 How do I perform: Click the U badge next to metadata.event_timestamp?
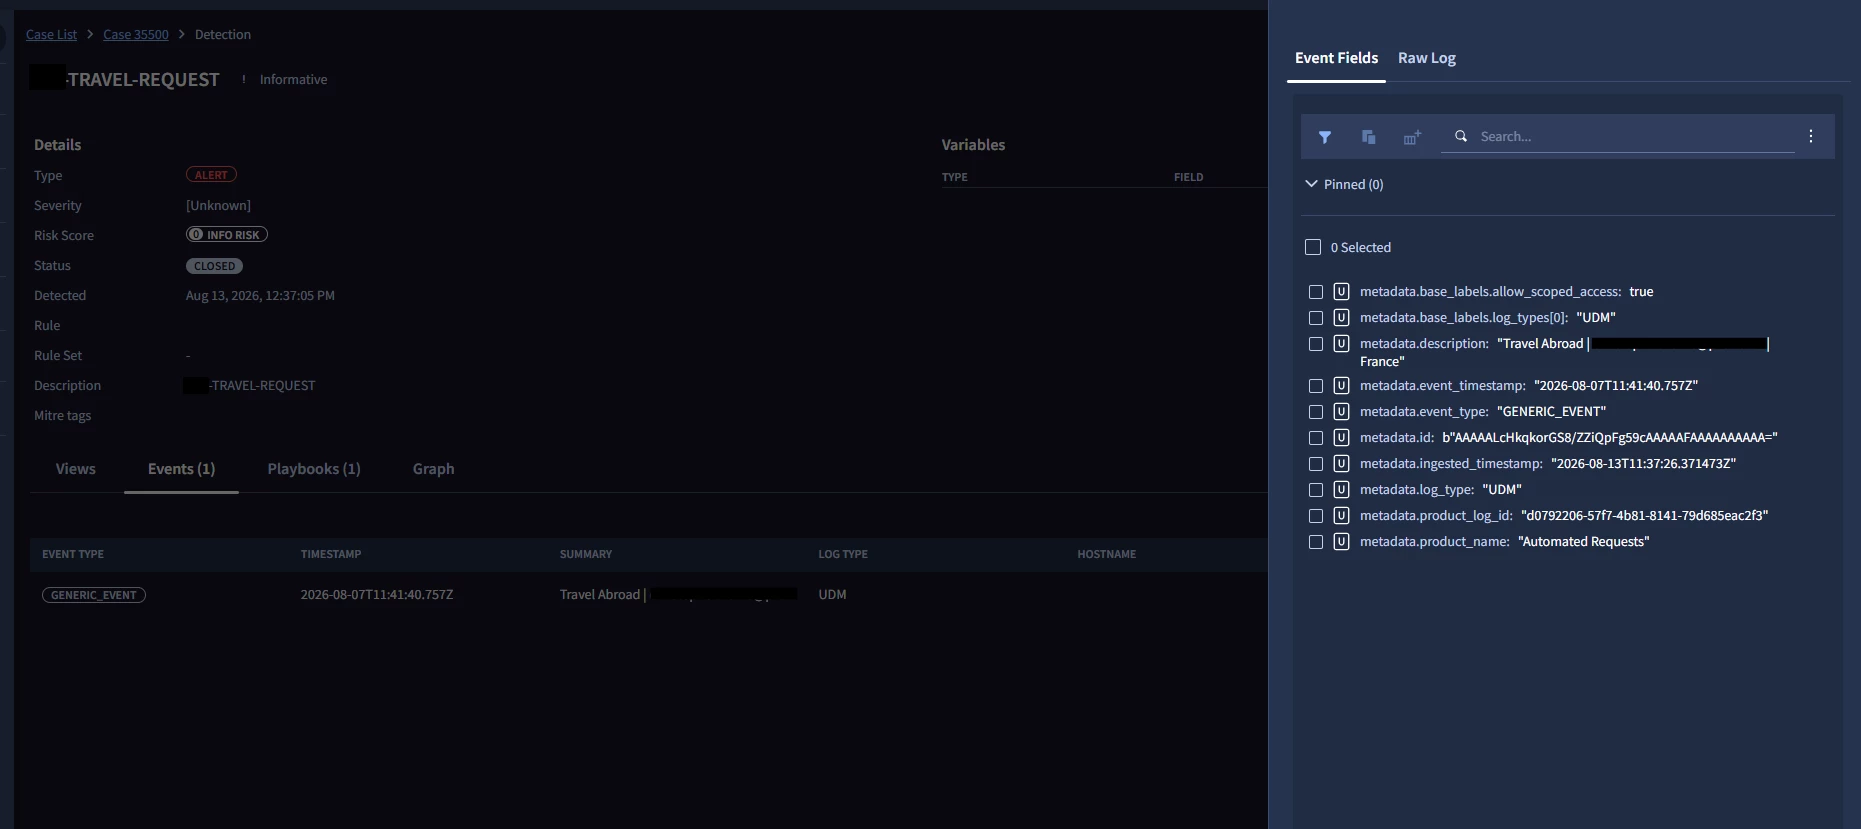pos(1341,385)
